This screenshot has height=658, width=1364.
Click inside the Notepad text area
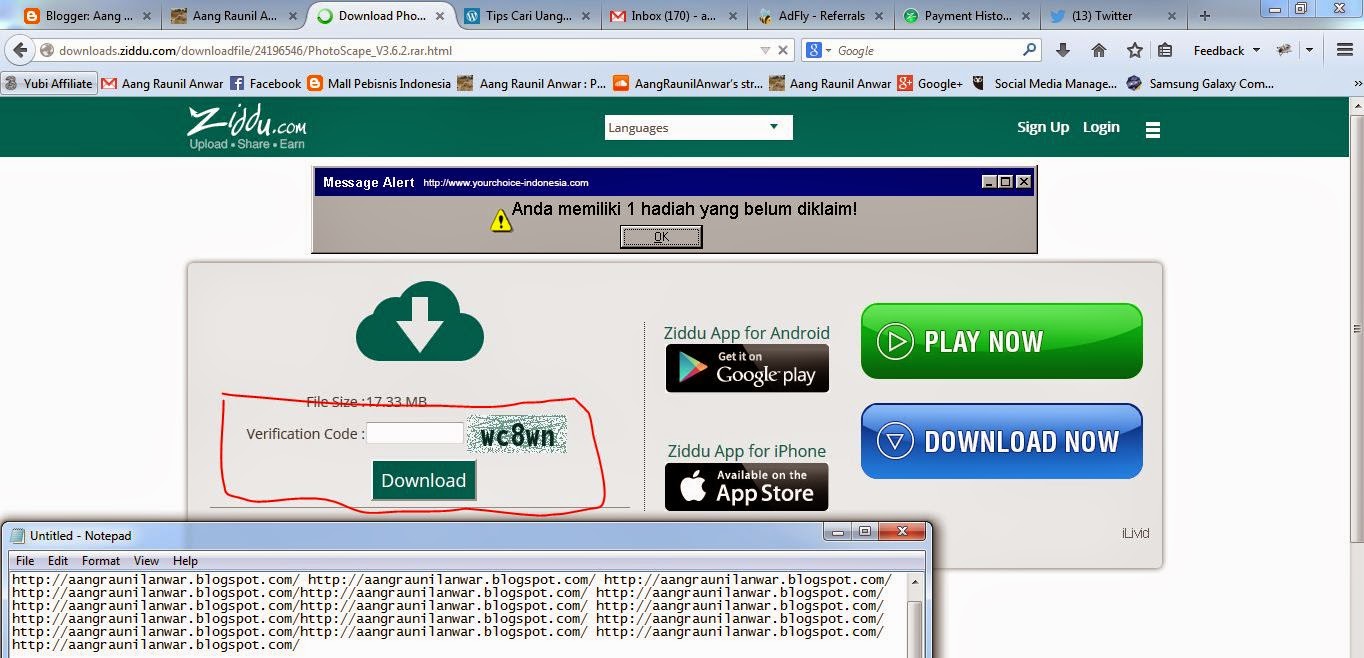[457, 615]
